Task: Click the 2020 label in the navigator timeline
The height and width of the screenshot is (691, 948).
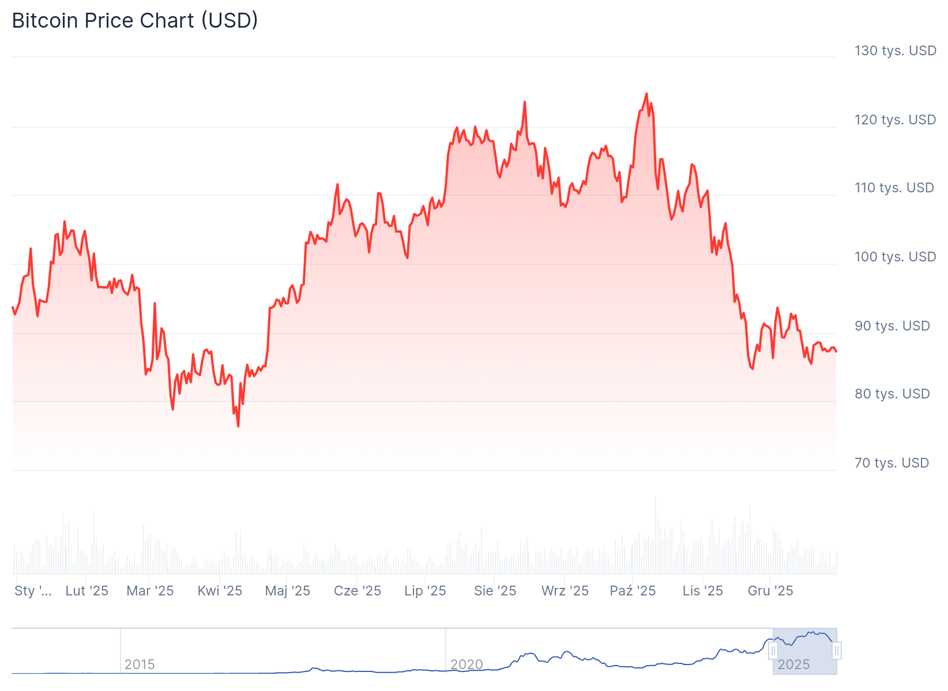Action: 466,664
